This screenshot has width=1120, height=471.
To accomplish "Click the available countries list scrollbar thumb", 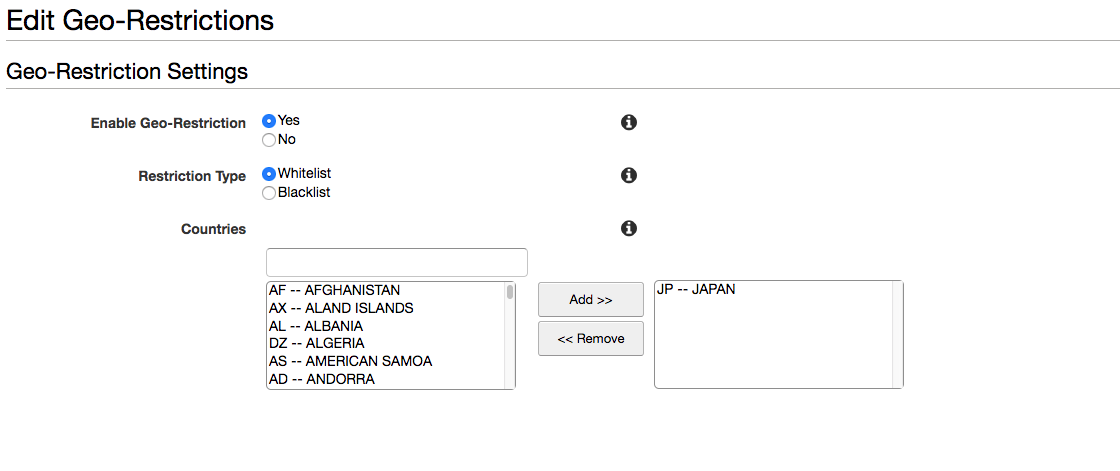I will [x=510, y=292].
